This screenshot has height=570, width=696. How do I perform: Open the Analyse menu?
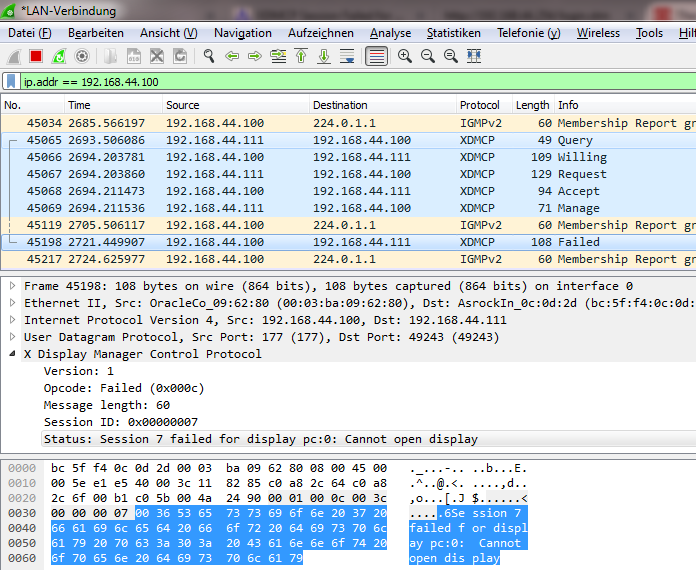click(x=391, y=33)
